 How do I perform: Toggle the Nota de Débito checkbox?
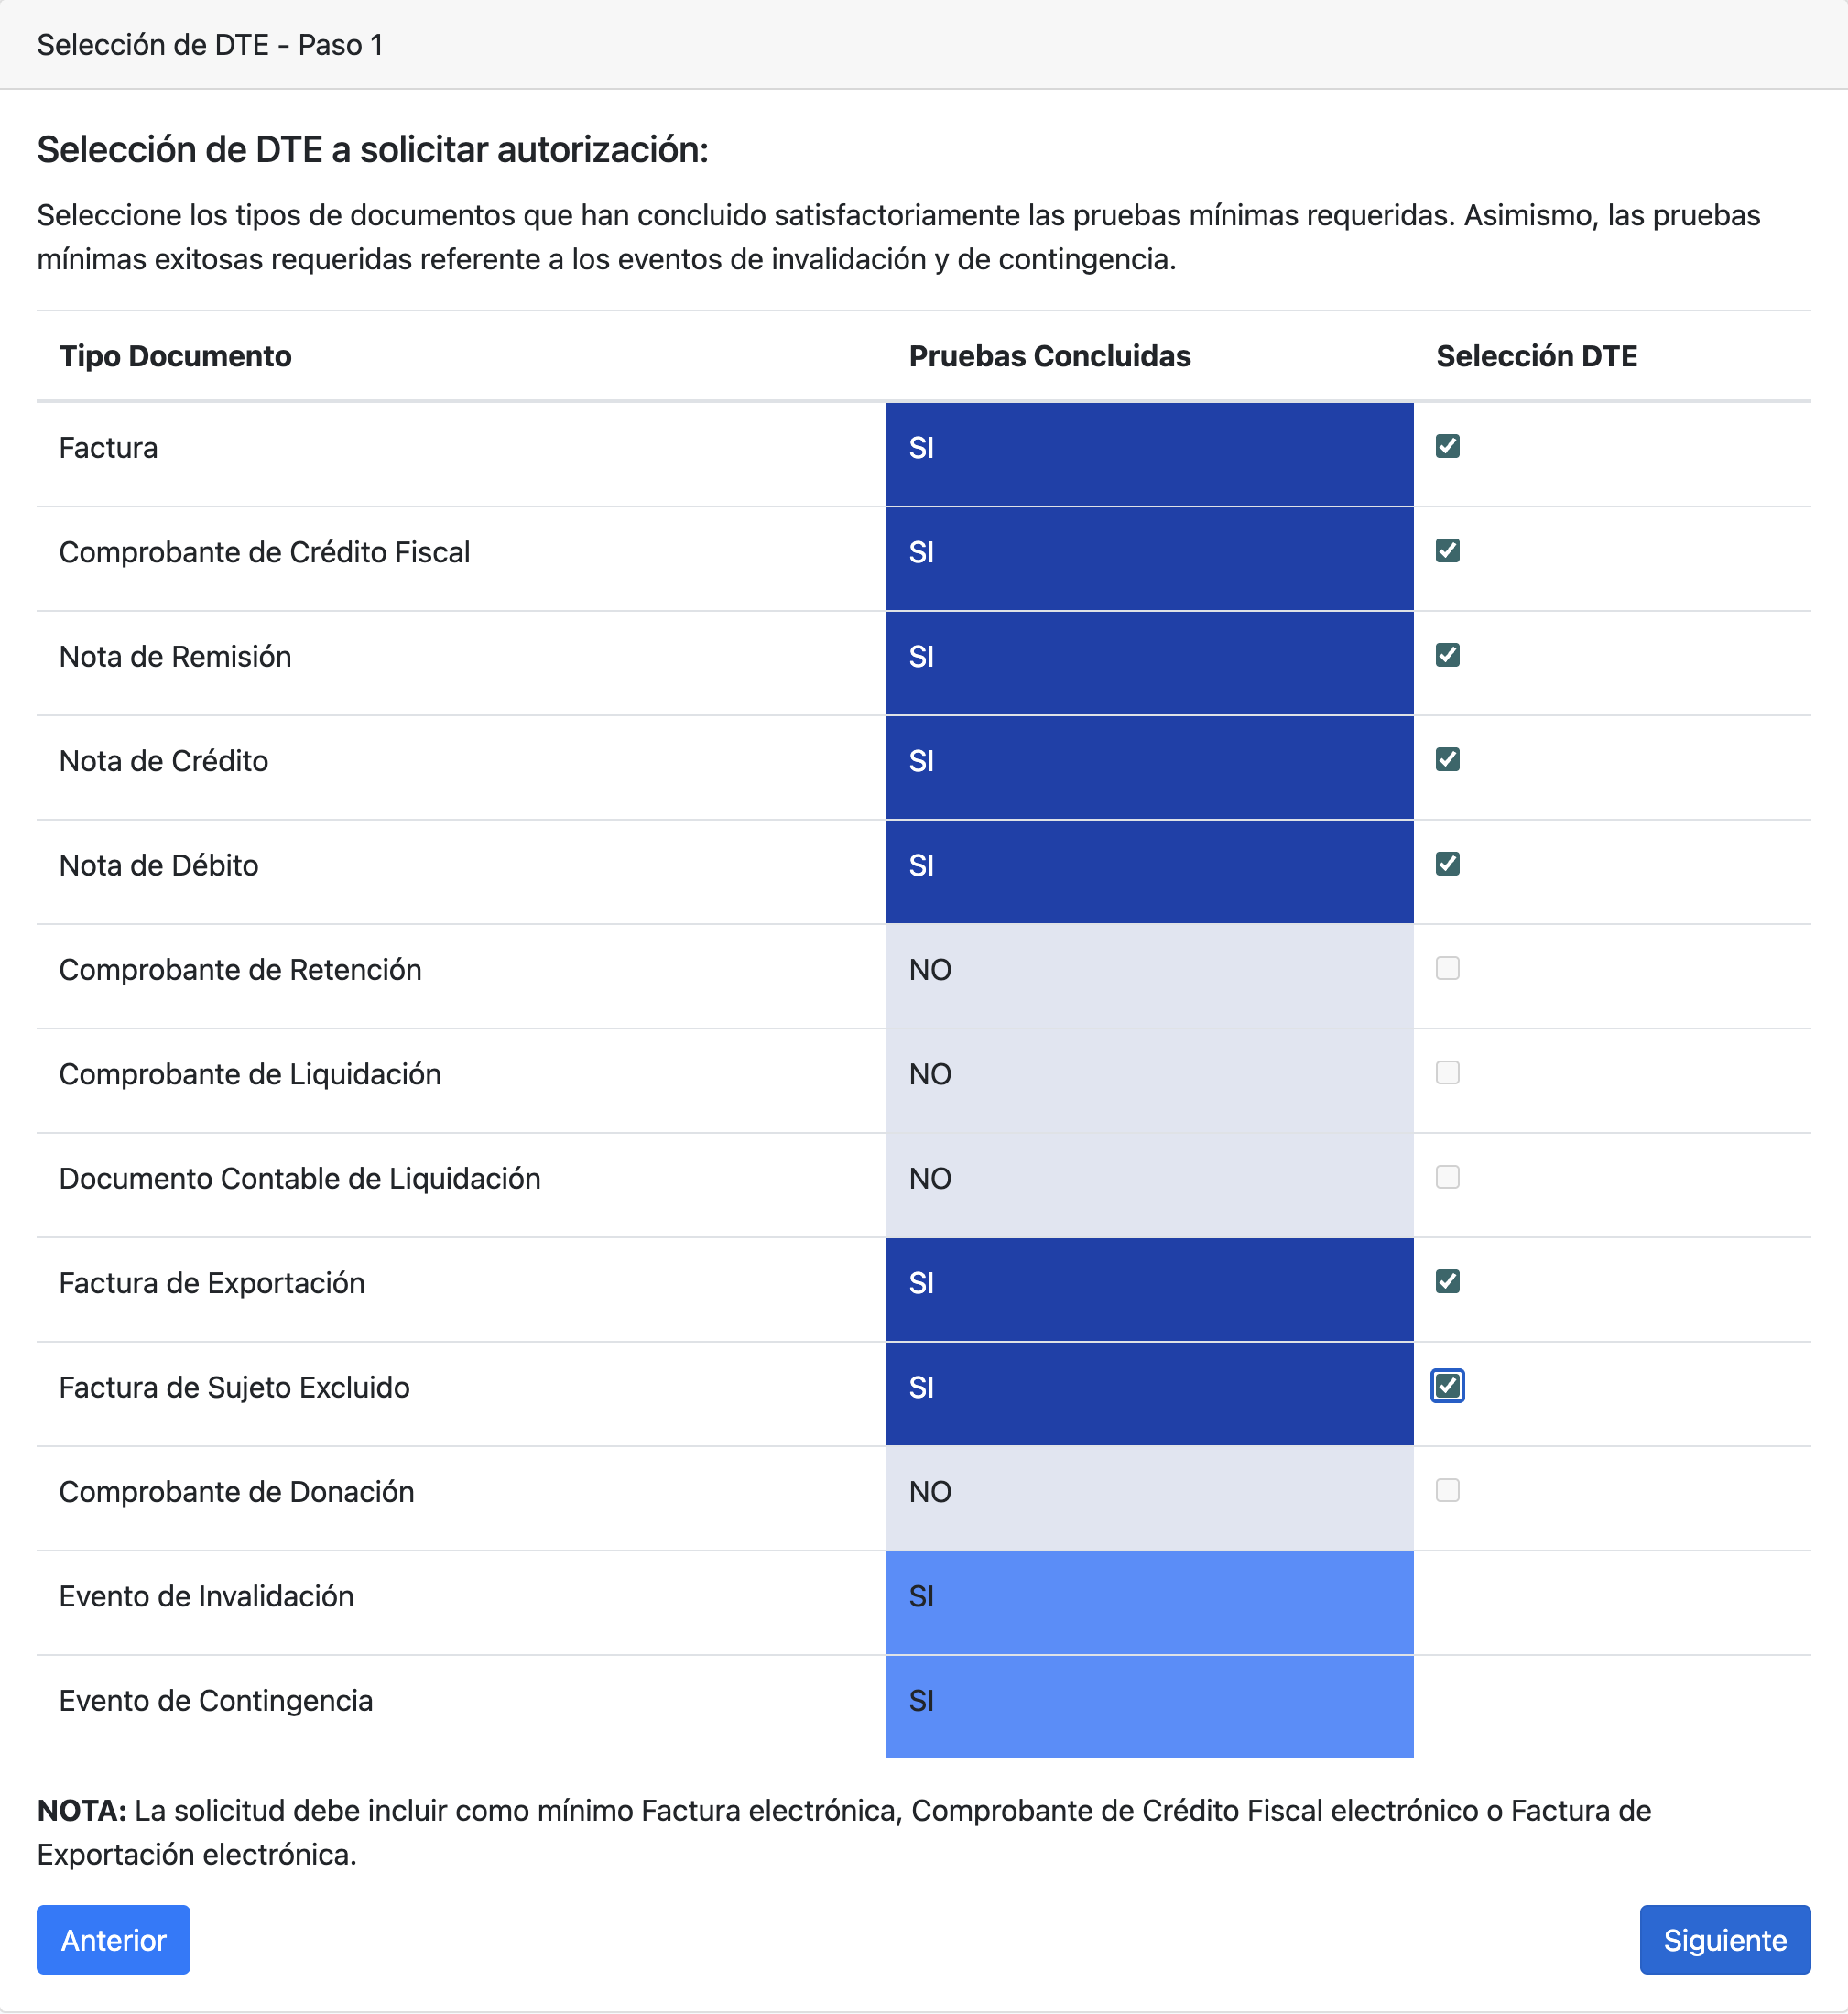point(1447,864)
